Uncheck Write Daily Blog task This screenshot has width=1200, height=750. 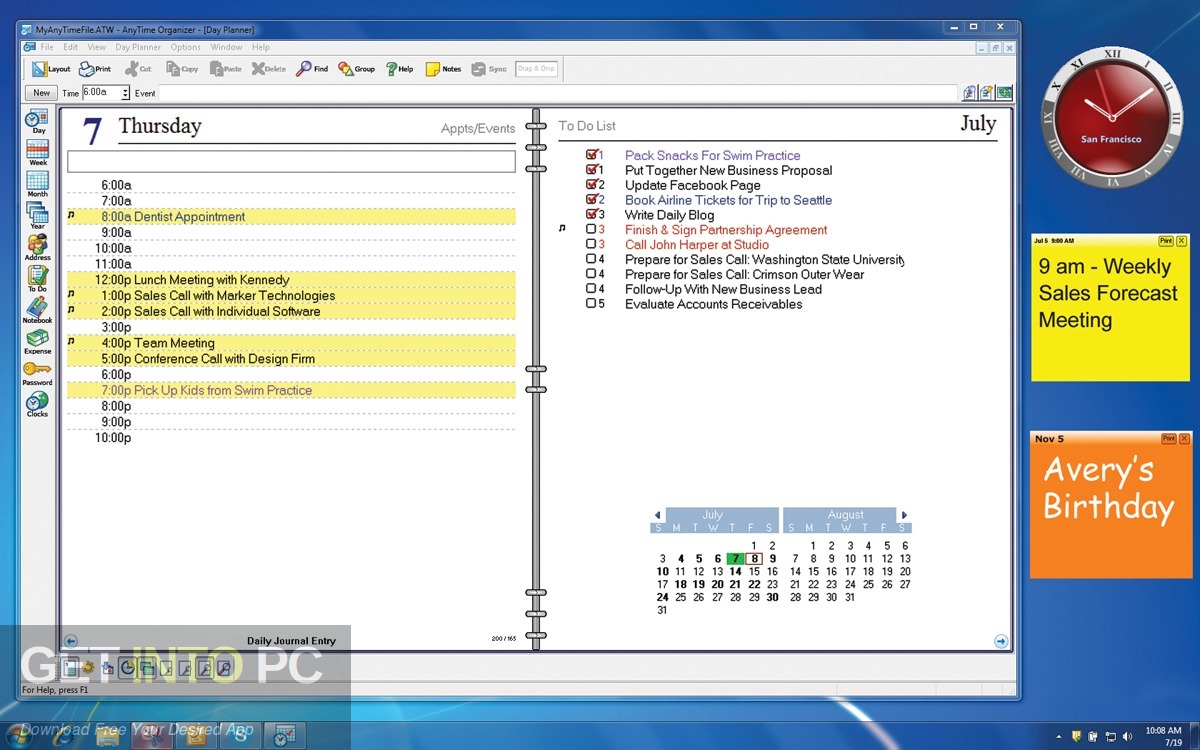point(591,214)
